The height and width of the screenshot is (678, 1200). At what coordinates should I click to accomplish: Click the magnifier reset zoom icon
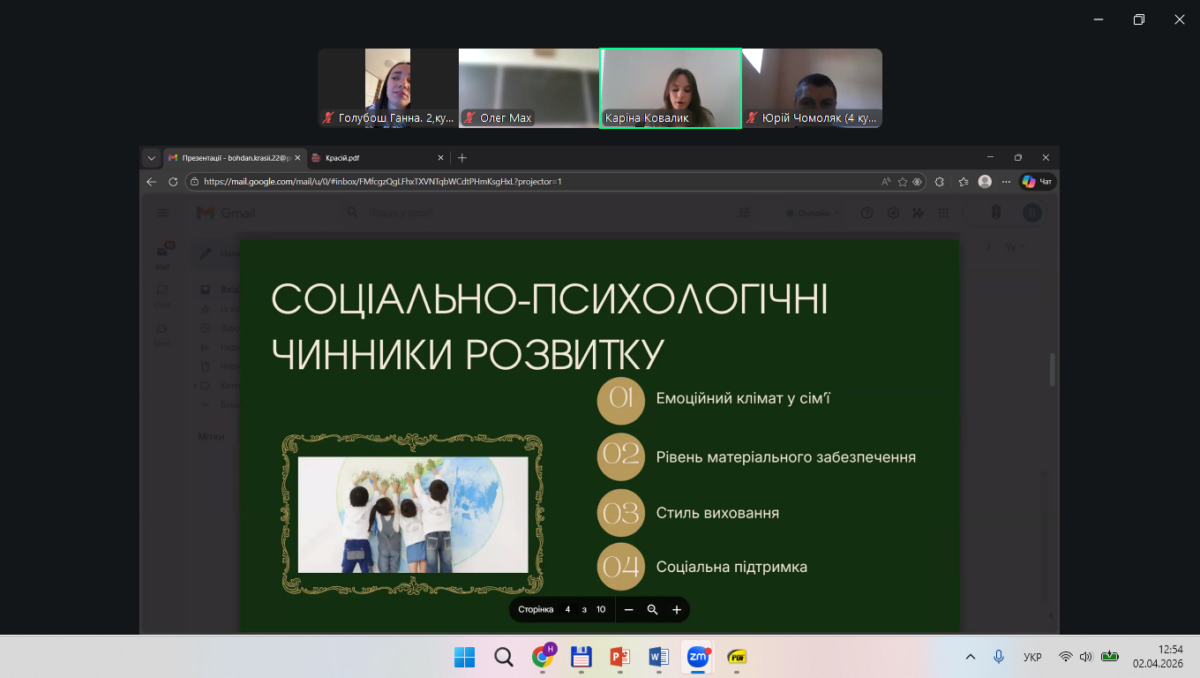(x=653, y=609)
